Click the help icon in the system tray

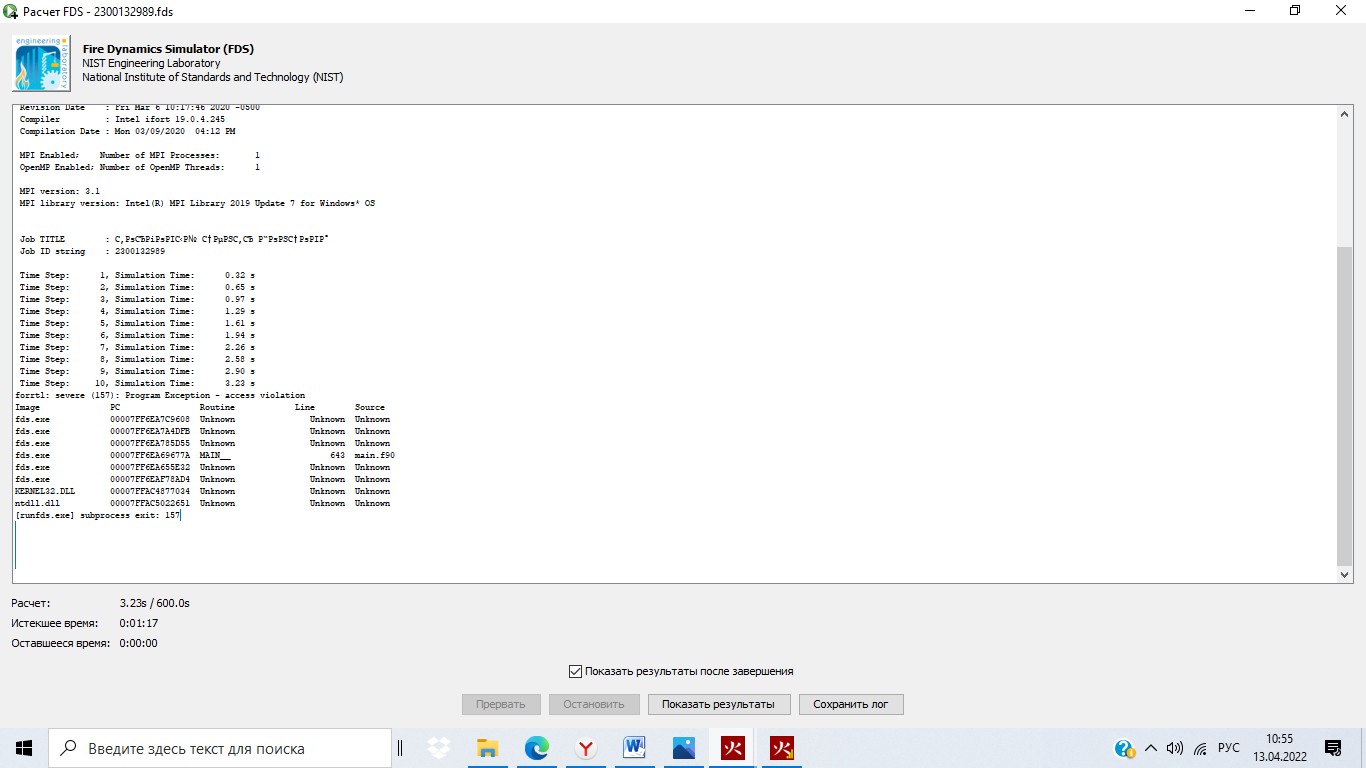pos(1124,748)
